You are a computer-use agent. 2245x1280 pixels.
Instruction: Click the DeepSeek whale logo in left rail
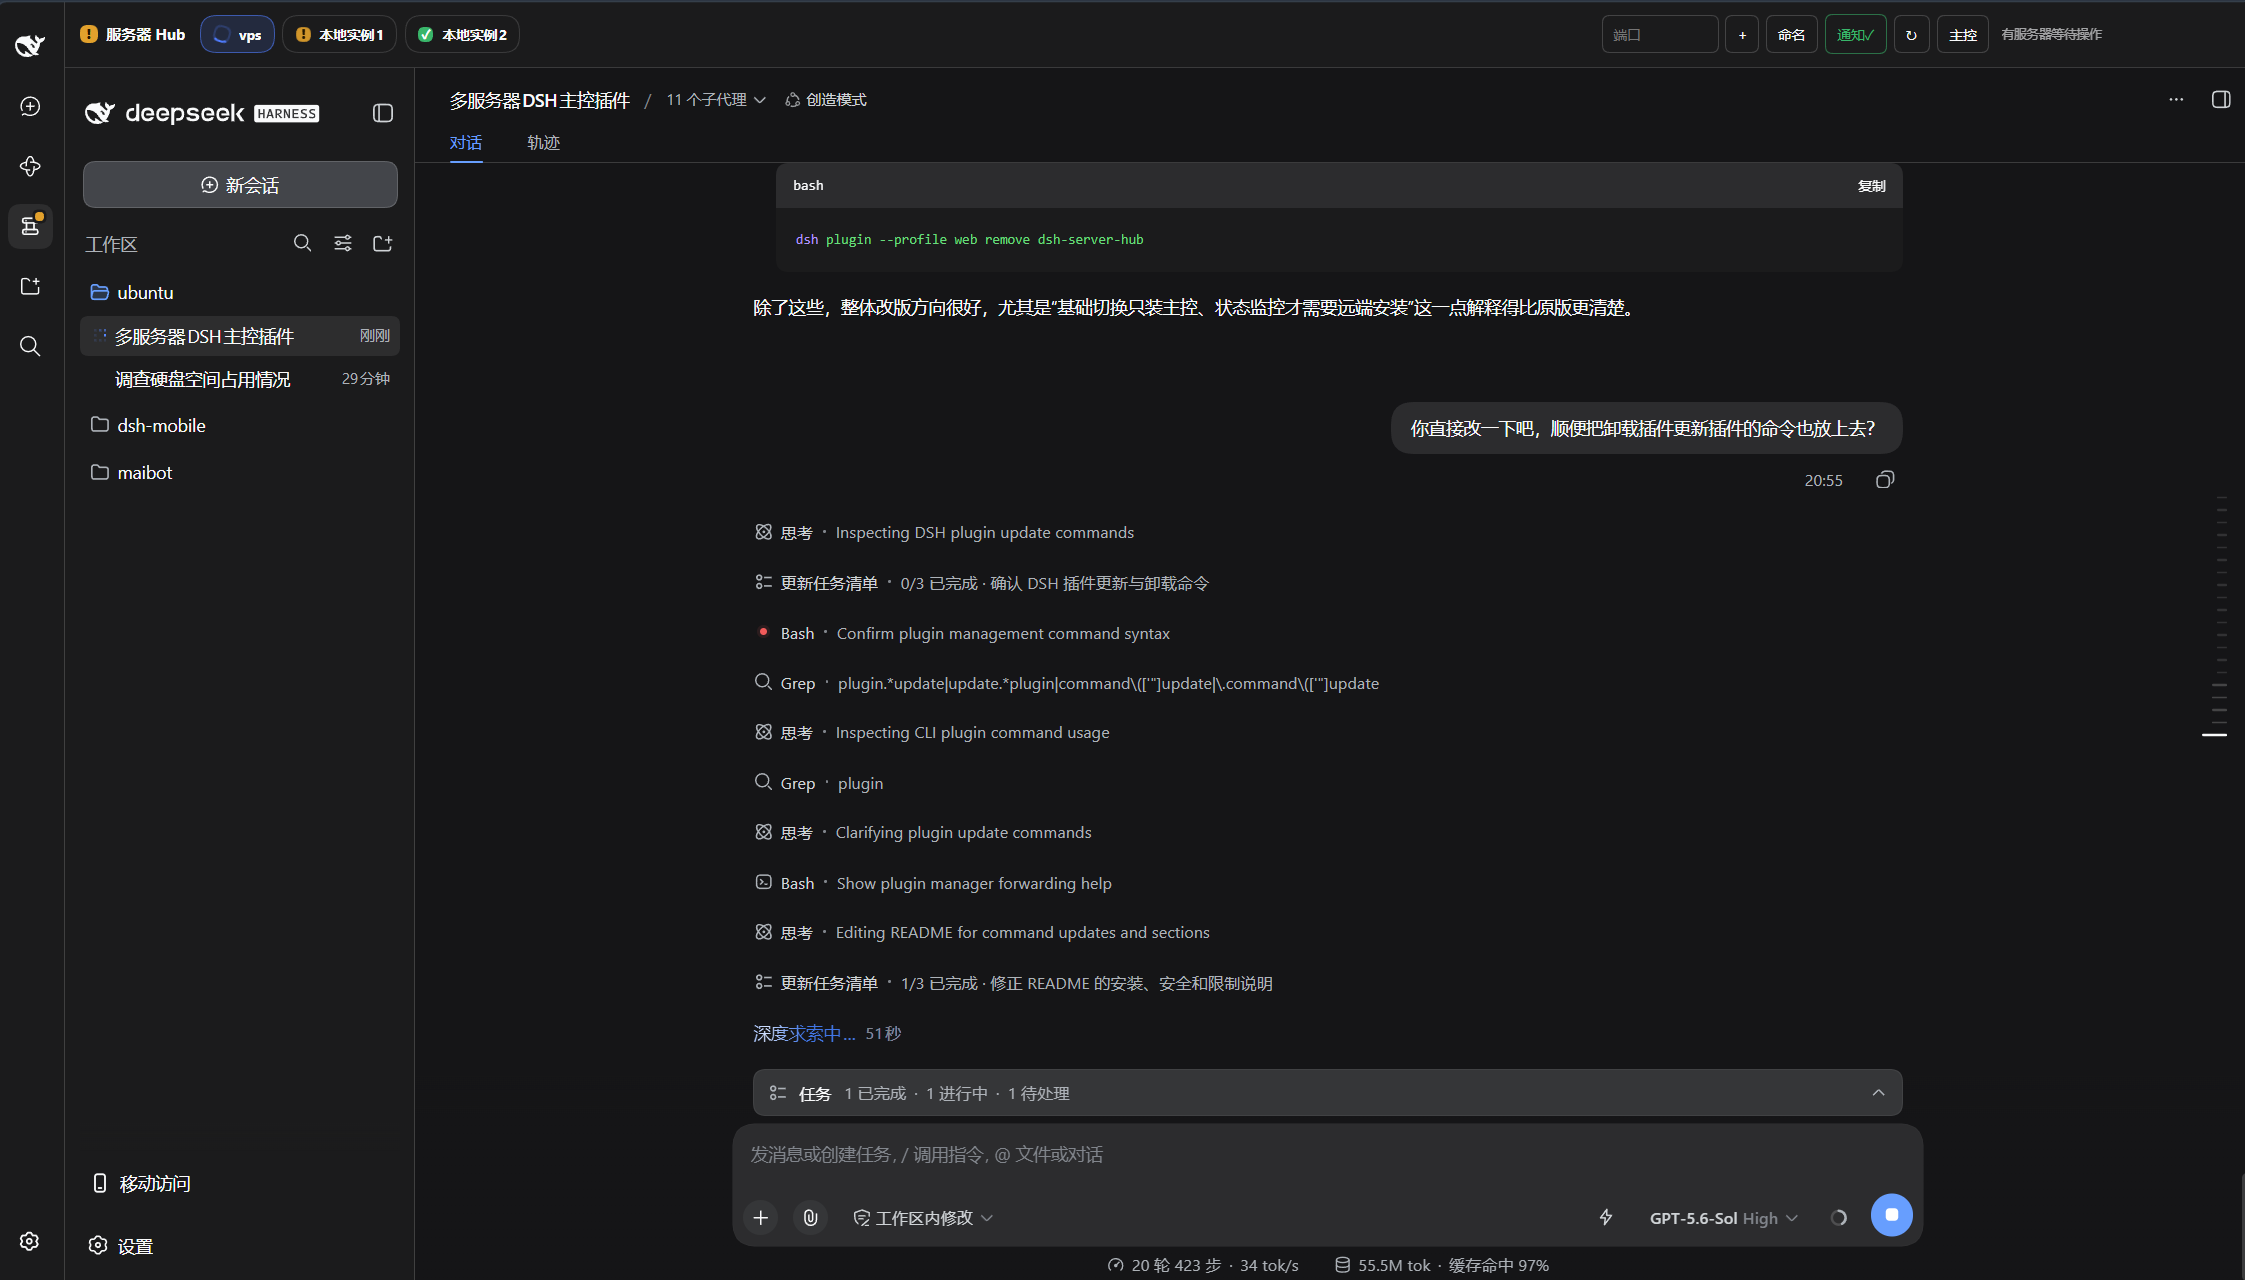(x=30, y=45)
